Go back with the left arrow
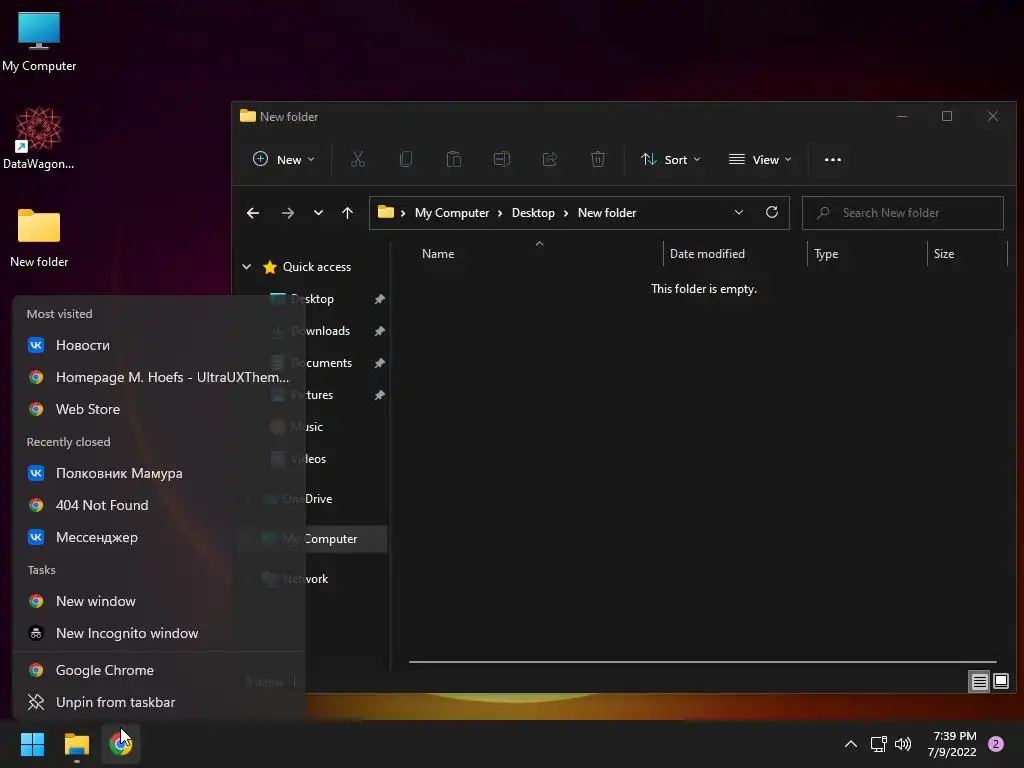This screenshot has height=768, width=1024. coord(253,213)
